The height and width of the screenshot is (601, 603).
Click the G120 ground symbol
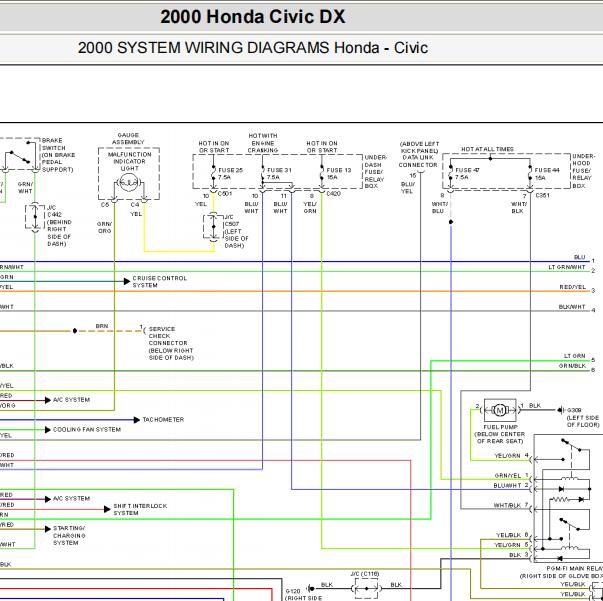tap(311, 588)
